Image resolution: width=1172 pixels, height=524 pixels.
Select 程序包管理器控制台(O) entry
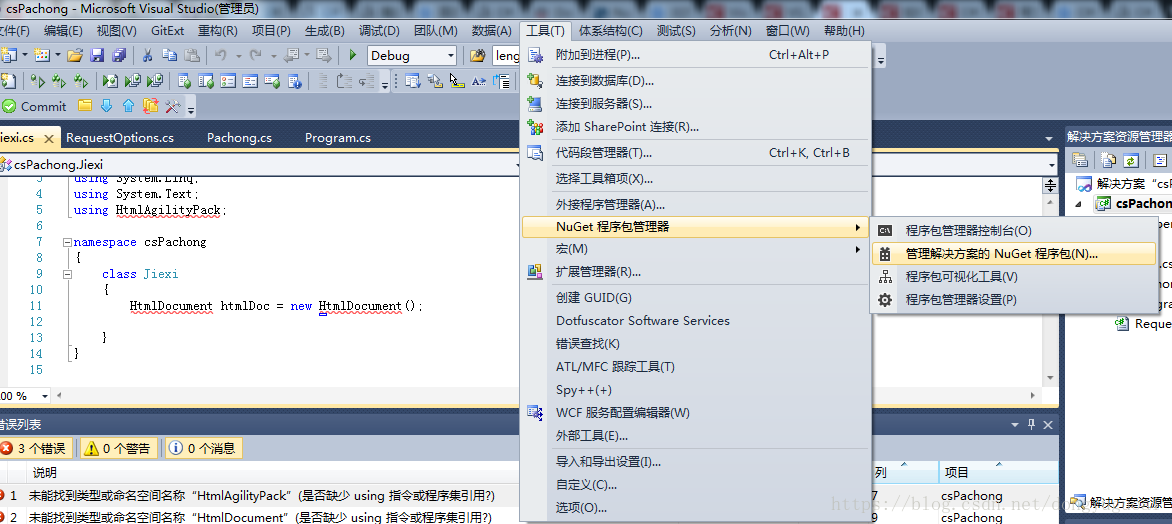point(1014,231)
